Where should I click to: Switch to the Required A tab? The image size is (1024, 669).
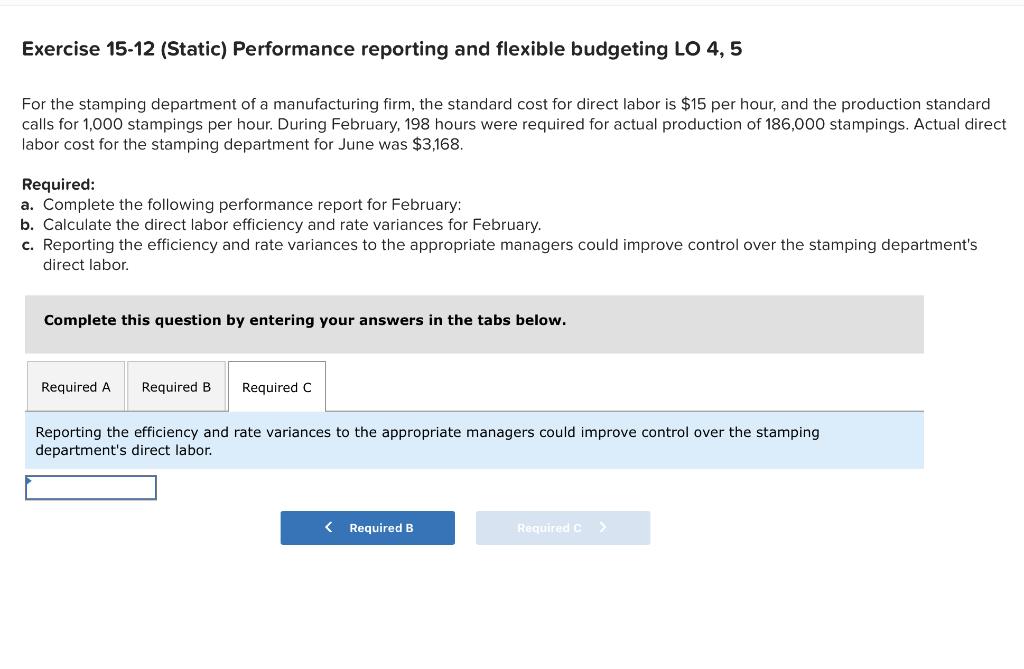(75, 386)
